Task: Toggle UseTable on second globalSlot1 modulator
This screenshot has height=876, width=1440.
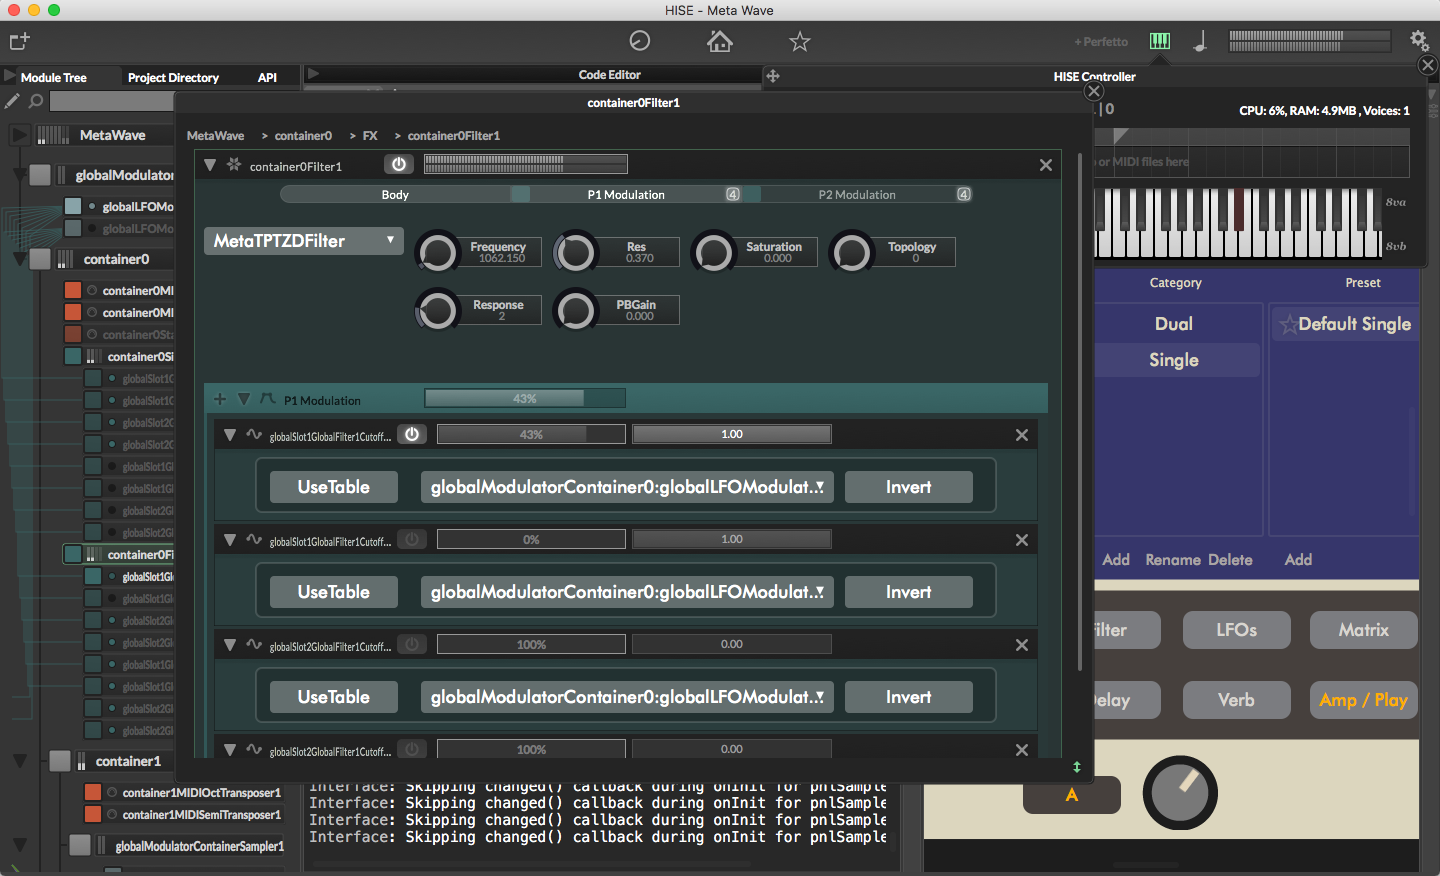Action: point(334,592)
